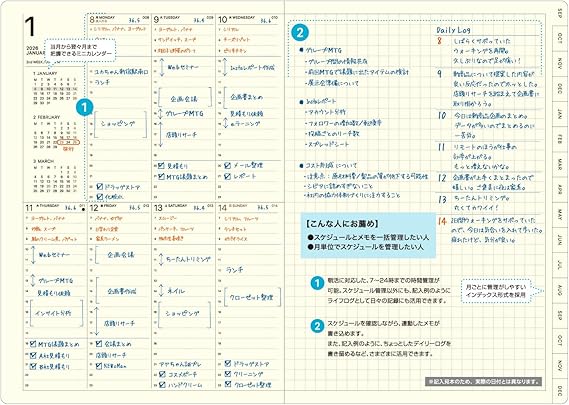The image size is (569, 405).
Task: Toggle the ハンドクリーム checkbox on Saturday 13
Action: click(162, 385)
